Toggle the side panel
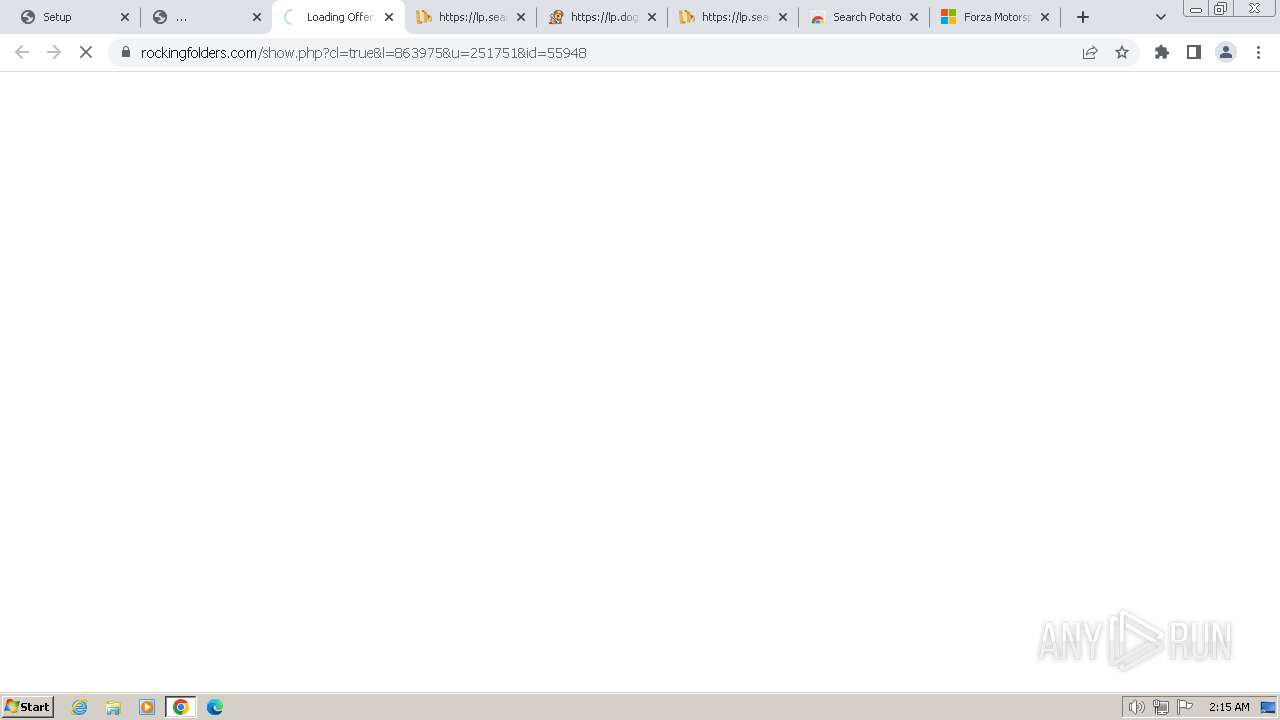1280x720 pixels. [1194, 52]
